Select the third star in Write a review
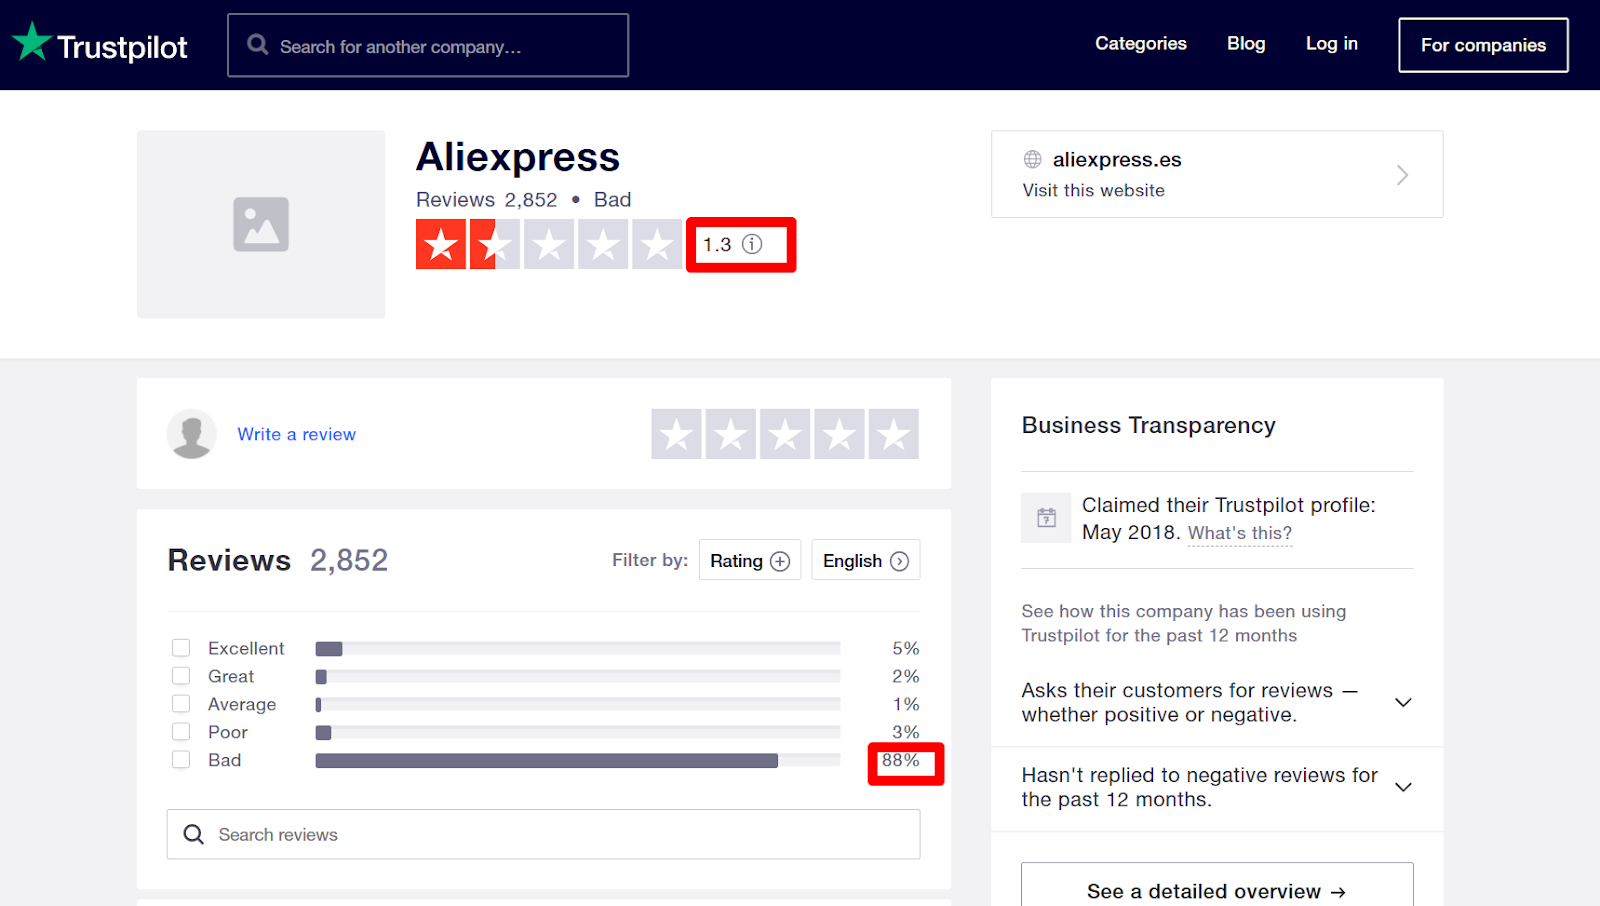The height and width of the screenshot is (906, 1600). (x=785, y=434)
